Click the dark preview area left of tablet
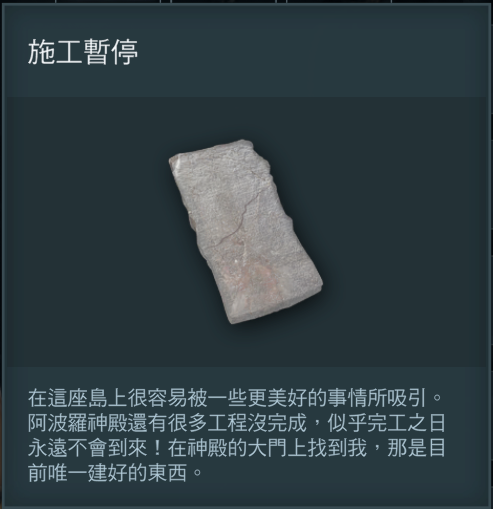Image resolution: width=493 pixels, height=509 pixels. [88, 231]
